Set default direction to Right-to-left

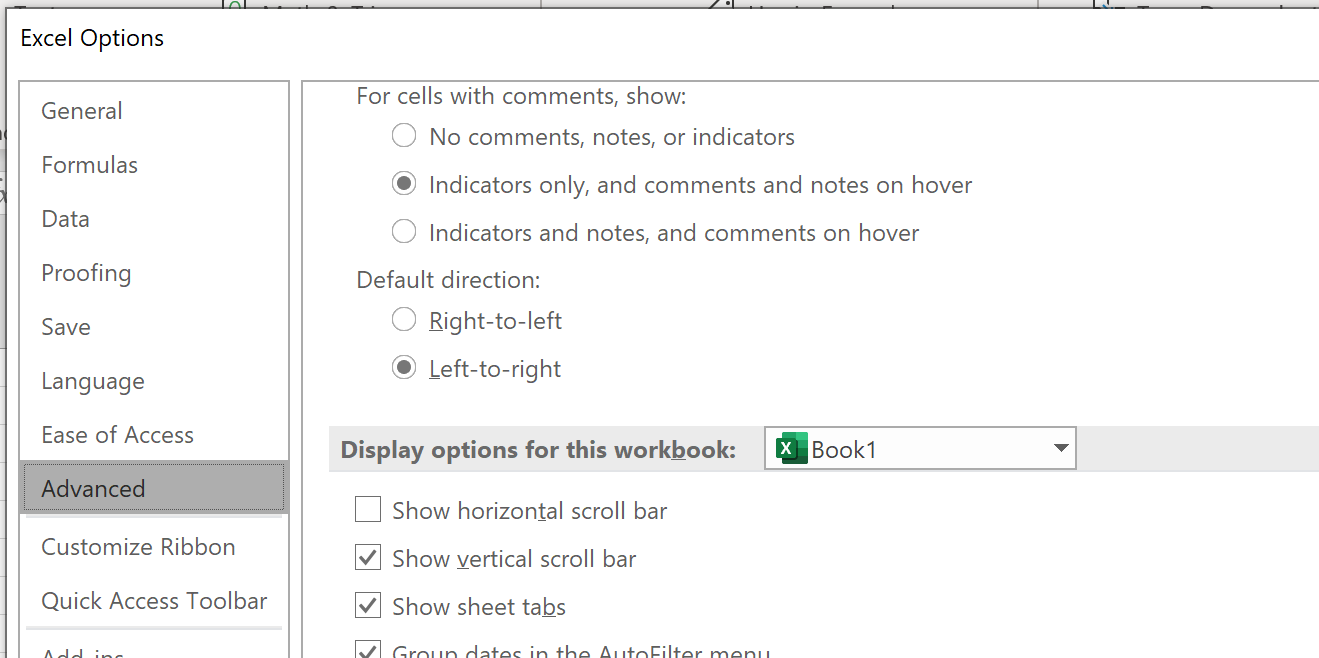(x=404, y=320)
